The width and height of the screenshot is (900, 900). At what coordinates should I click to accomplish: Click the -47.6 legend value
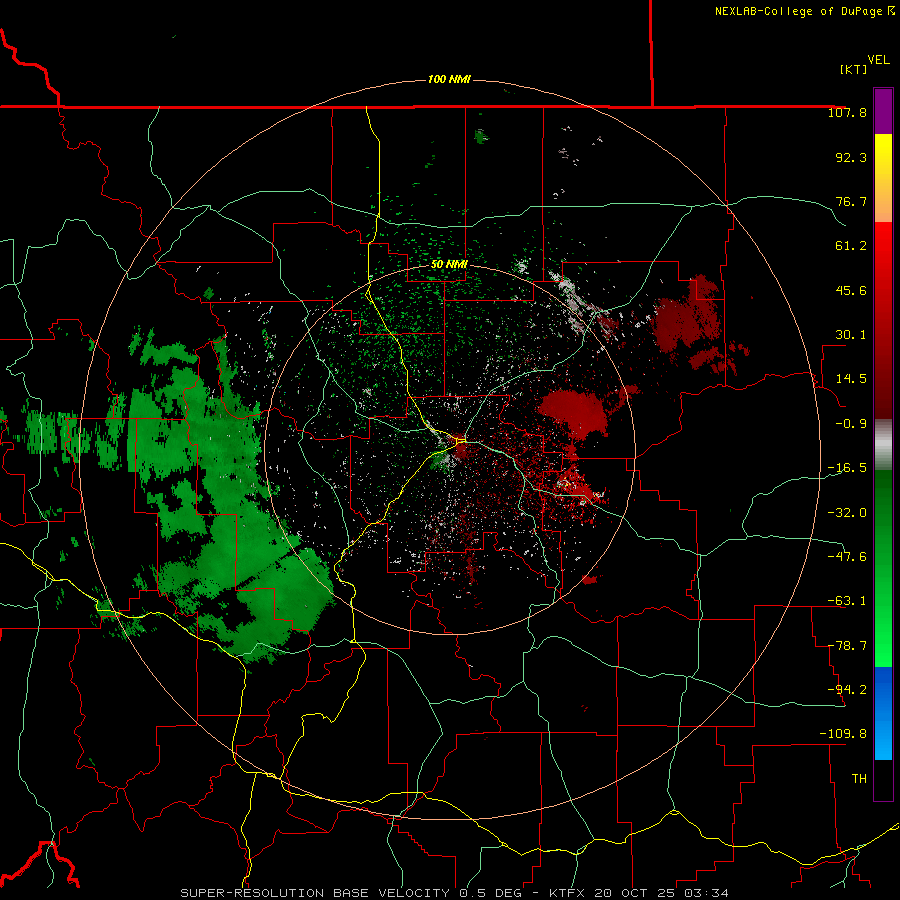847,557
